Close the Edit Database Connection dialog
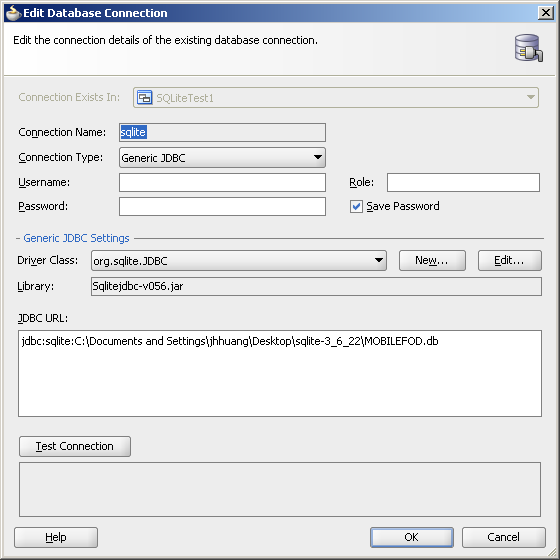This screenshot has width=560, height=560. 546,13
